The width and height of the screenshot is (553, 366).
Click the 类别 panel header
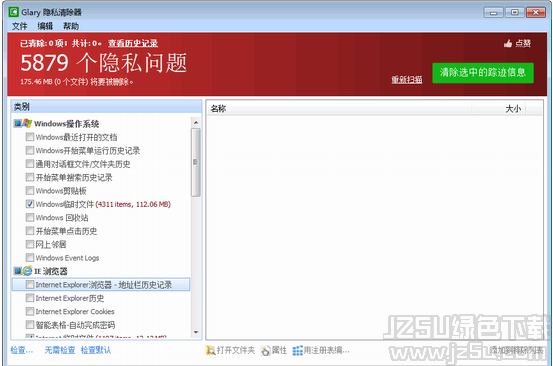106,106
